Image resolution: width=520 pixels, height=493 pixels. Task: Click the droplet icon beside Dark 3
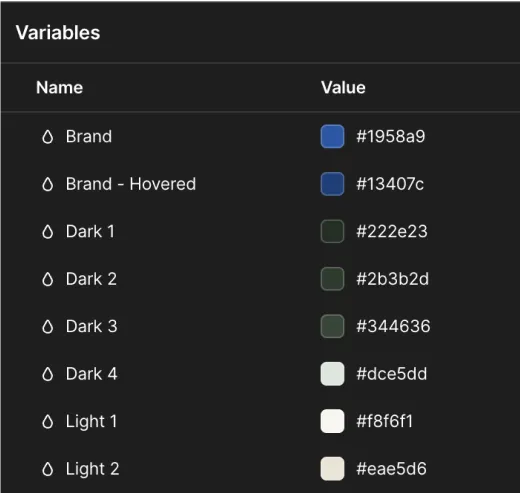[48, 326]
